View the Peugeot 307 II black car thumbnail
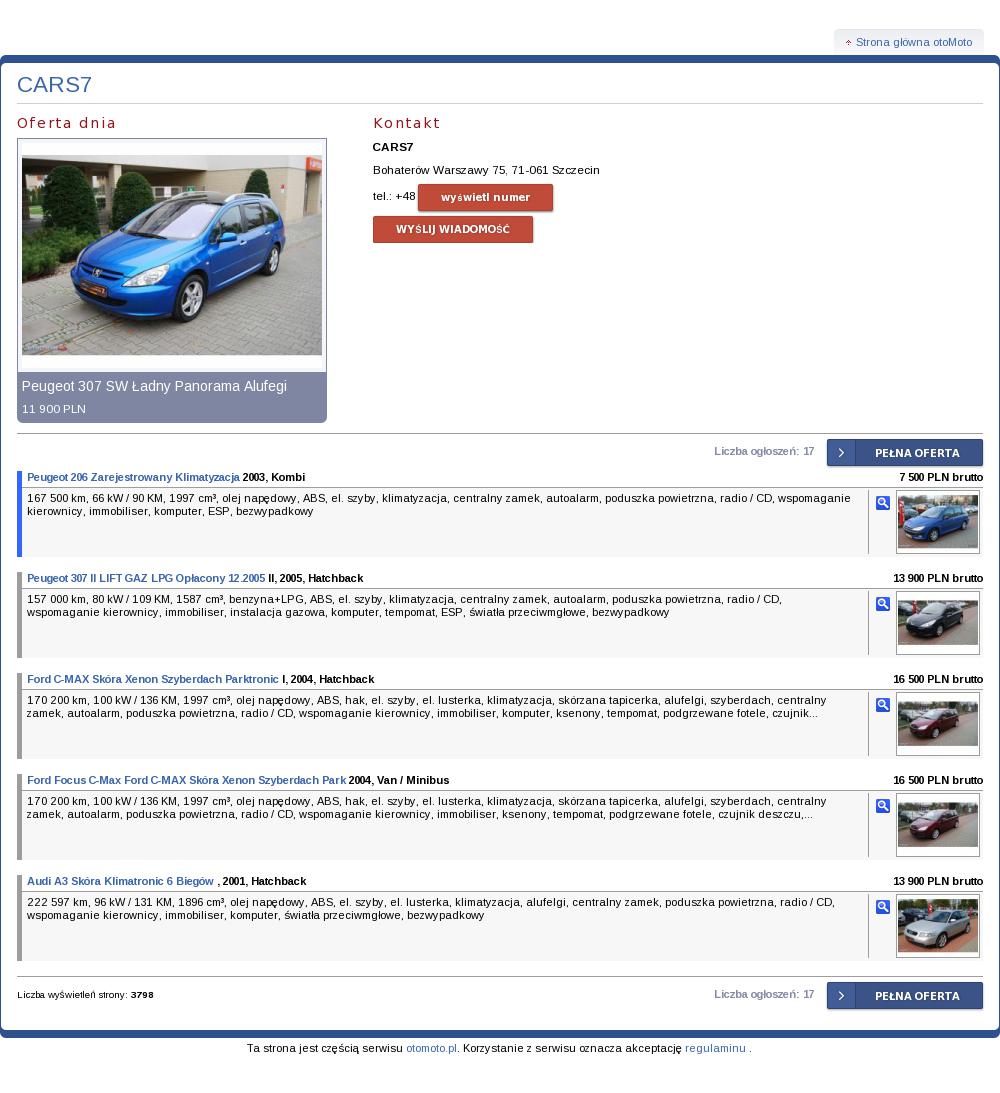1000x1093 pixels. click(x=937, y=622)
